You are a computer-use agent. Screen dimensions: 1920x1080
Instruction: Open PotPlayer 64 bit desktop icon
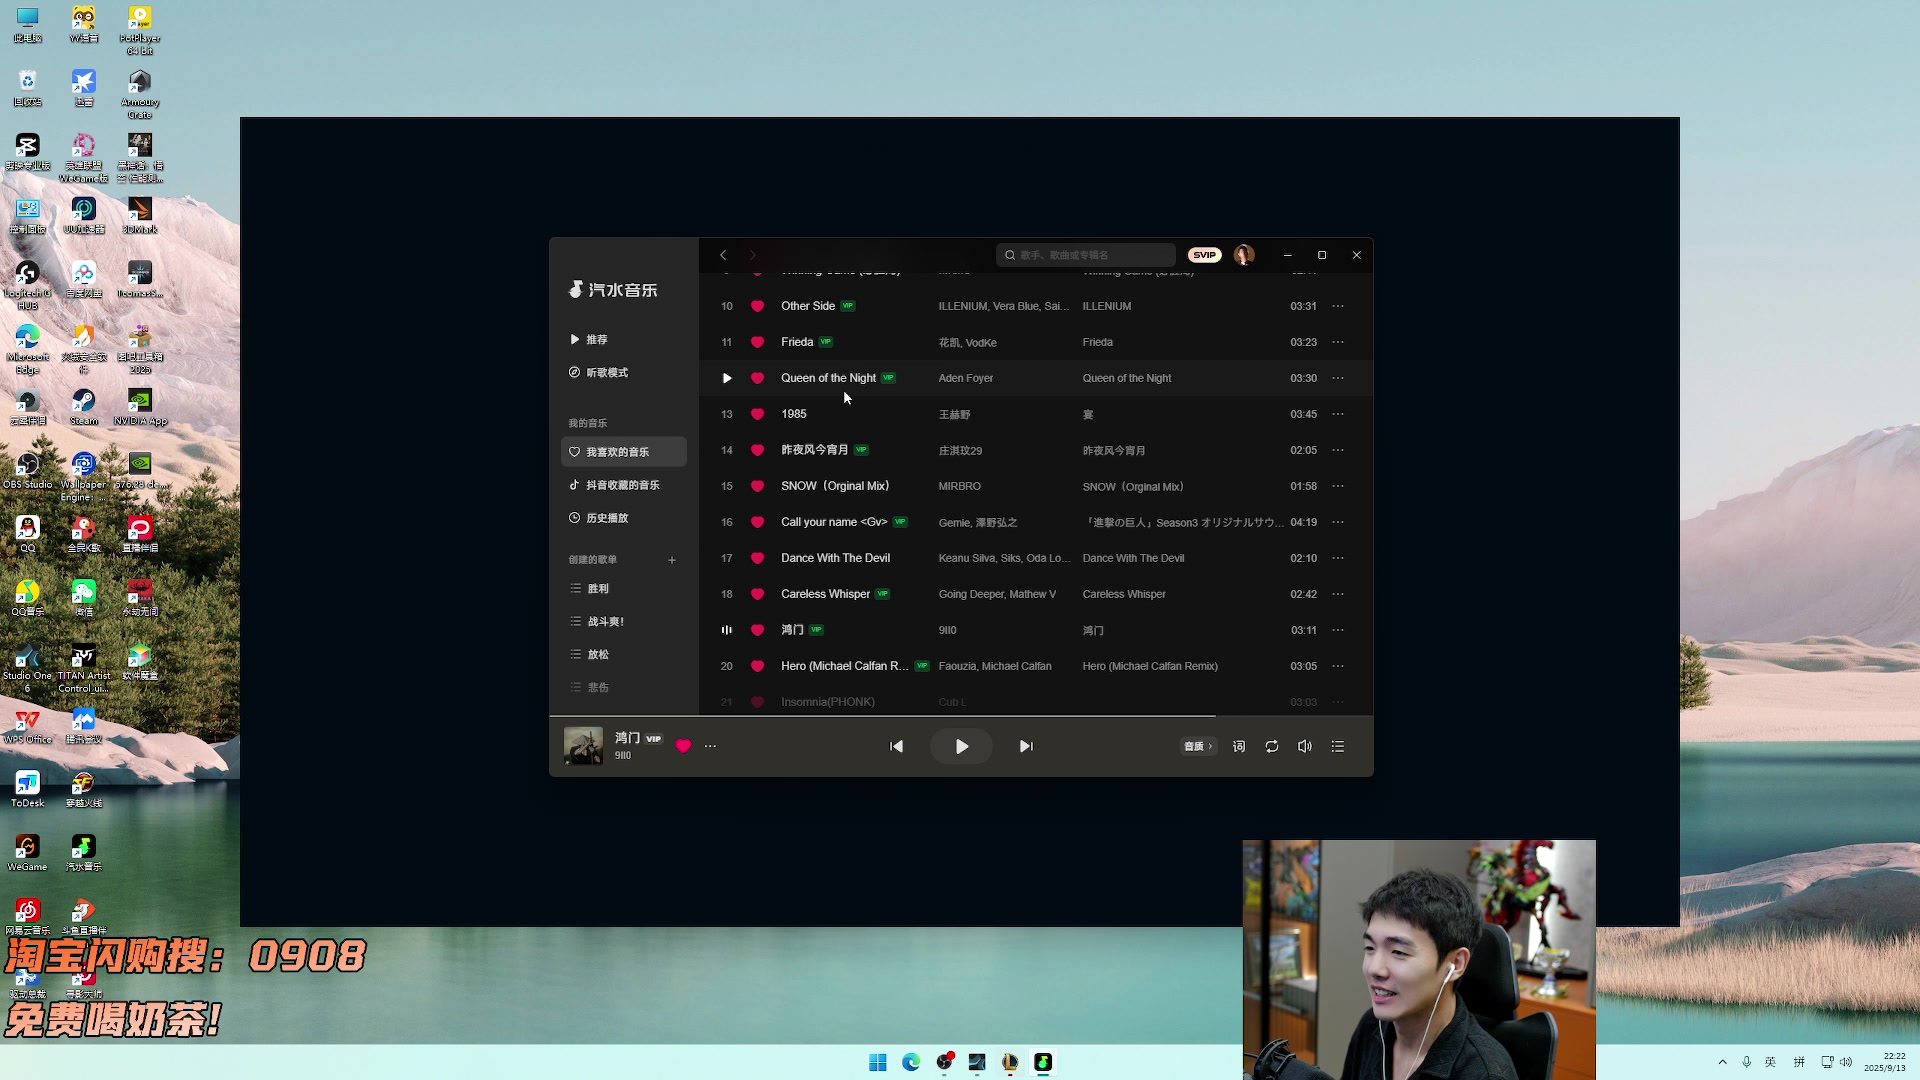[x=140, y=29]
